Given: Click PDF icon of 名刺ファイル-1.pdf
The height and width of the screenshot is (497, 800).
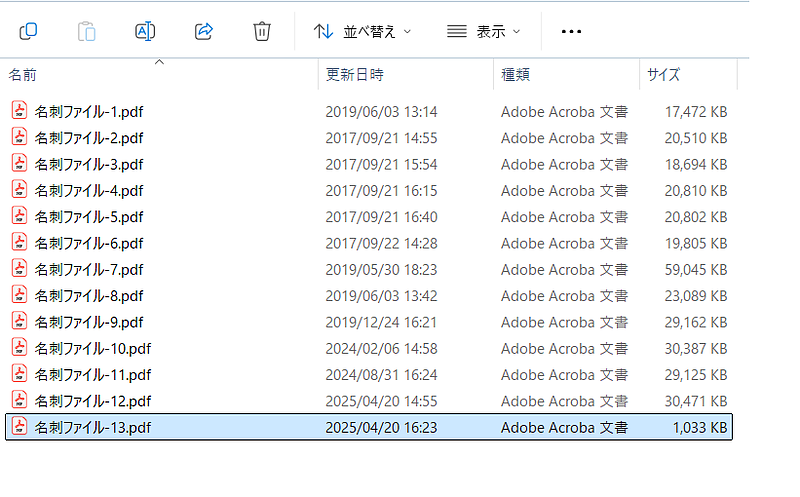Looking at the screenshot, I should [19, 111].
